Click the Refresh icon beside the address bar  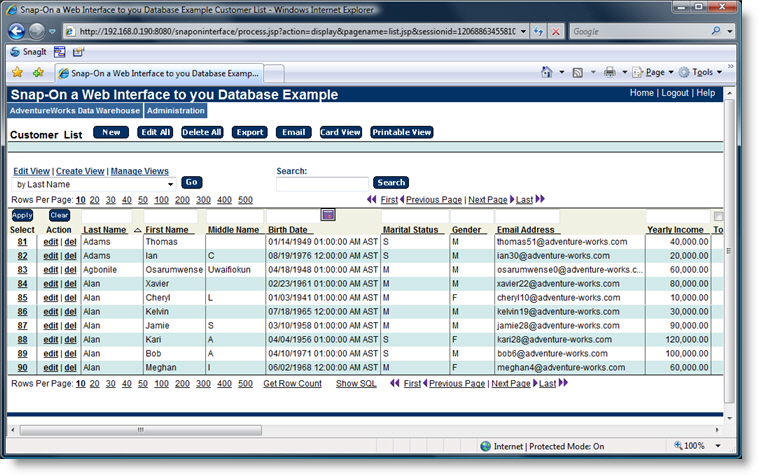(538, 32)
